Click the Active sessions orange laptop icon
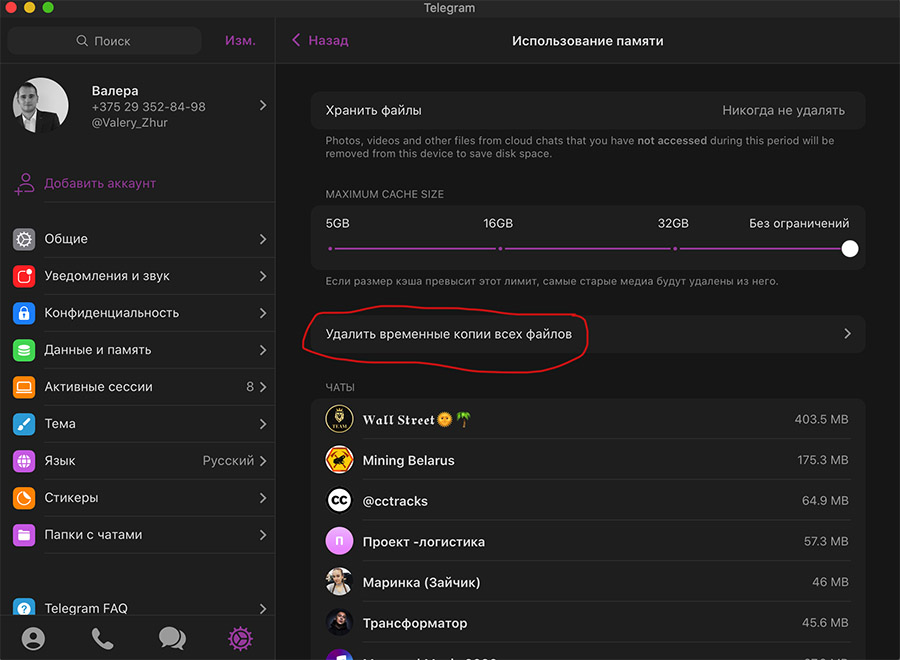This screenshot has width=900, height=660. pyautogui.click(x=24, y=387)
